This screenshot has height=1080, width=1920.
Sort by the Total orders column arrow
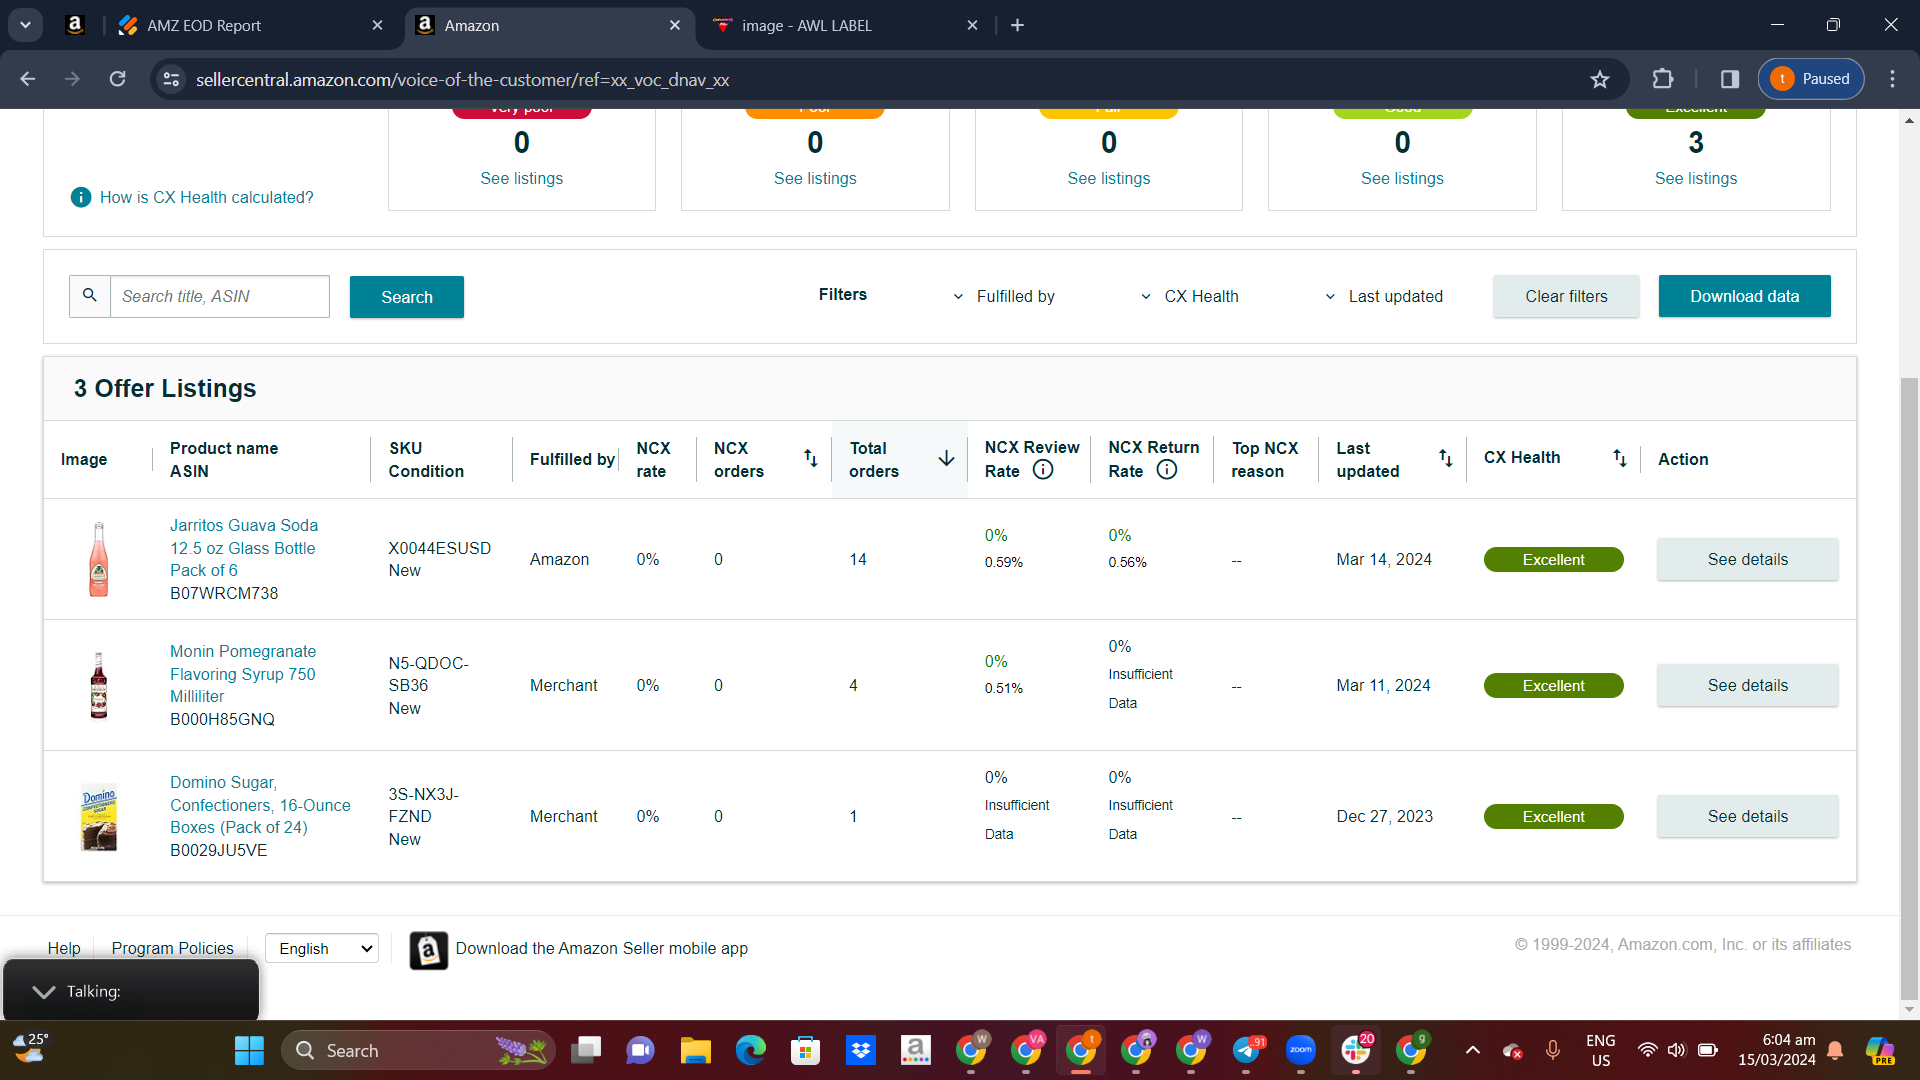click(946, 459)
